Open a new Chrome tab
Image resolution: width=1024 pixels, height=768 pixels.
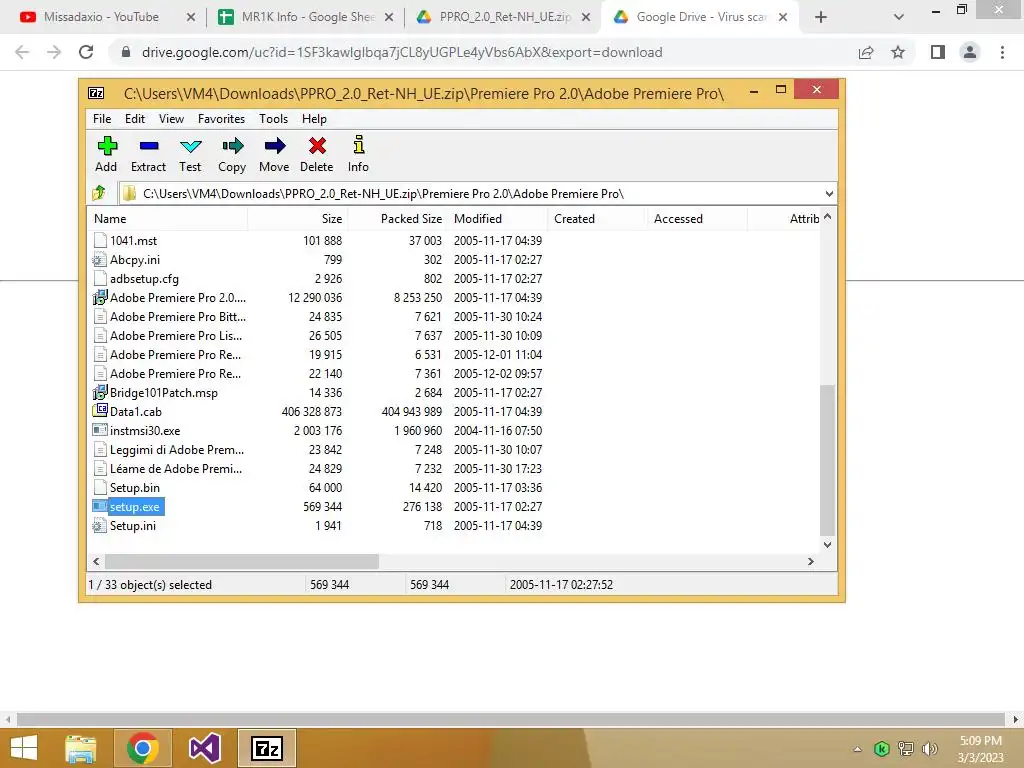point(821,18)
